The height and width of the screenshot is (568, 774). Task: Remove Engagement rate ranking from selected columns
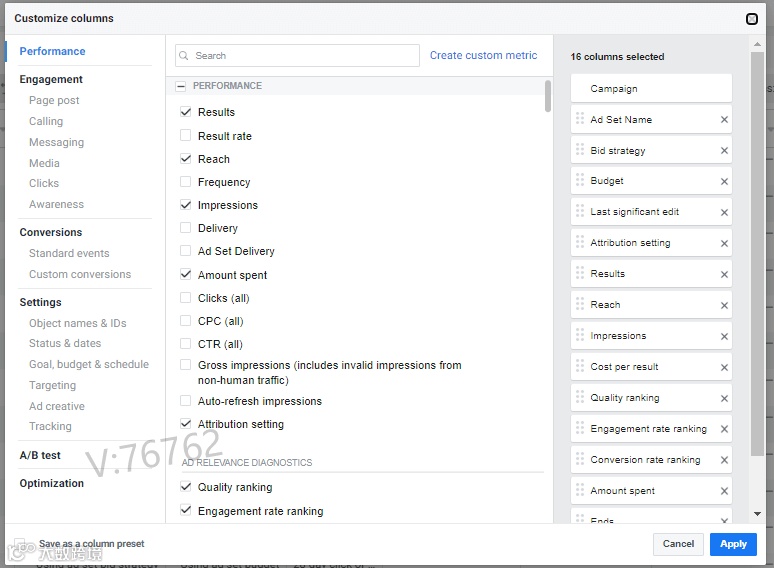point(724,429)
